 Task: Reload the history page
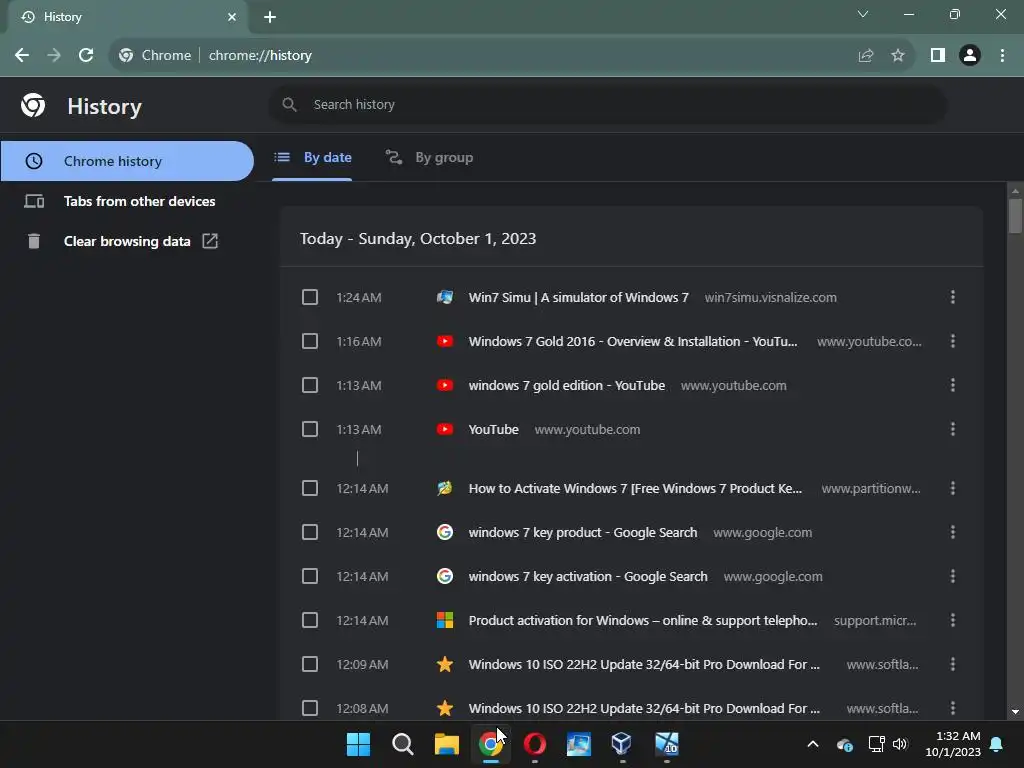coord(86,56)
